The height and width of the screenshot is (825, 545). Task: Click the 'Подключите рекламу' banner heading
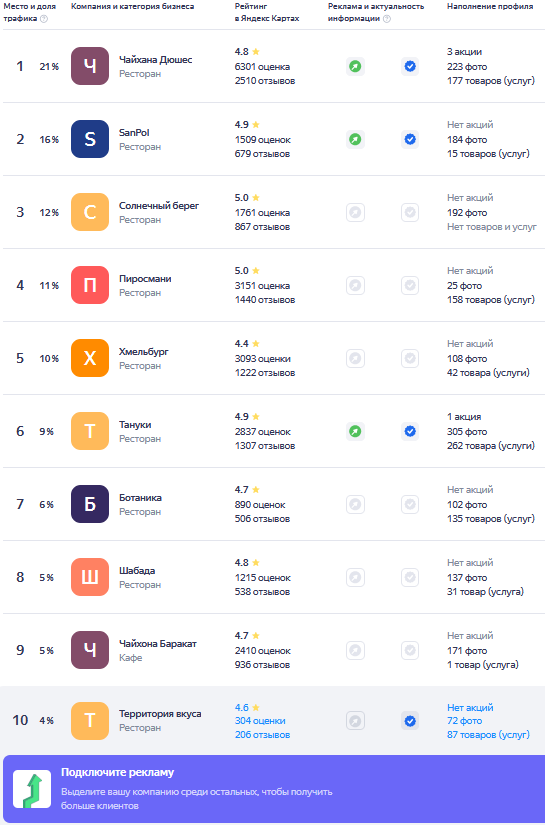click(x=117, y=772)
